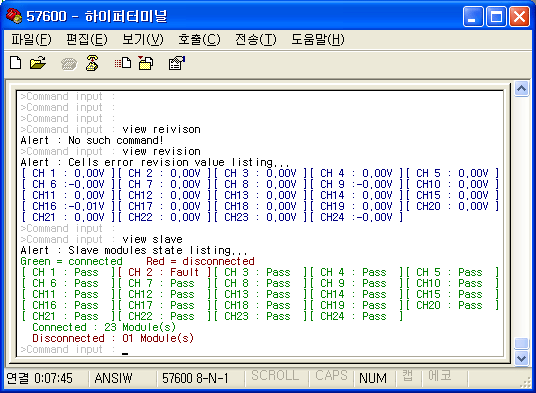Maximize the HyperTerminal window
This screenshot has height=393, width=536.
[x=496, y=16]
